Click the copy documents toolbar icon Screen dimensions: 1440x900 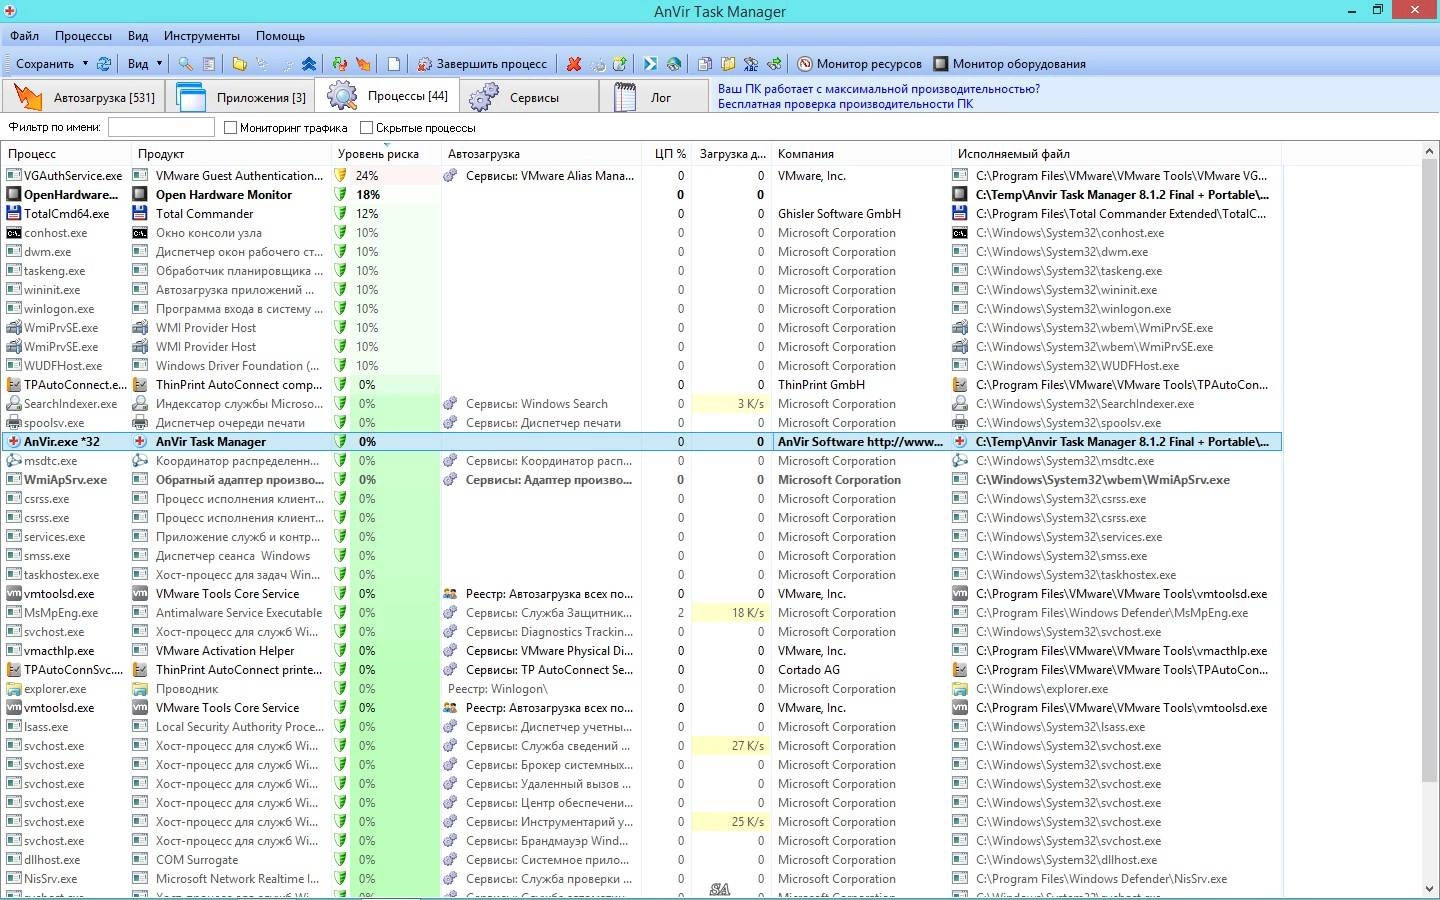tap(705, 63)
